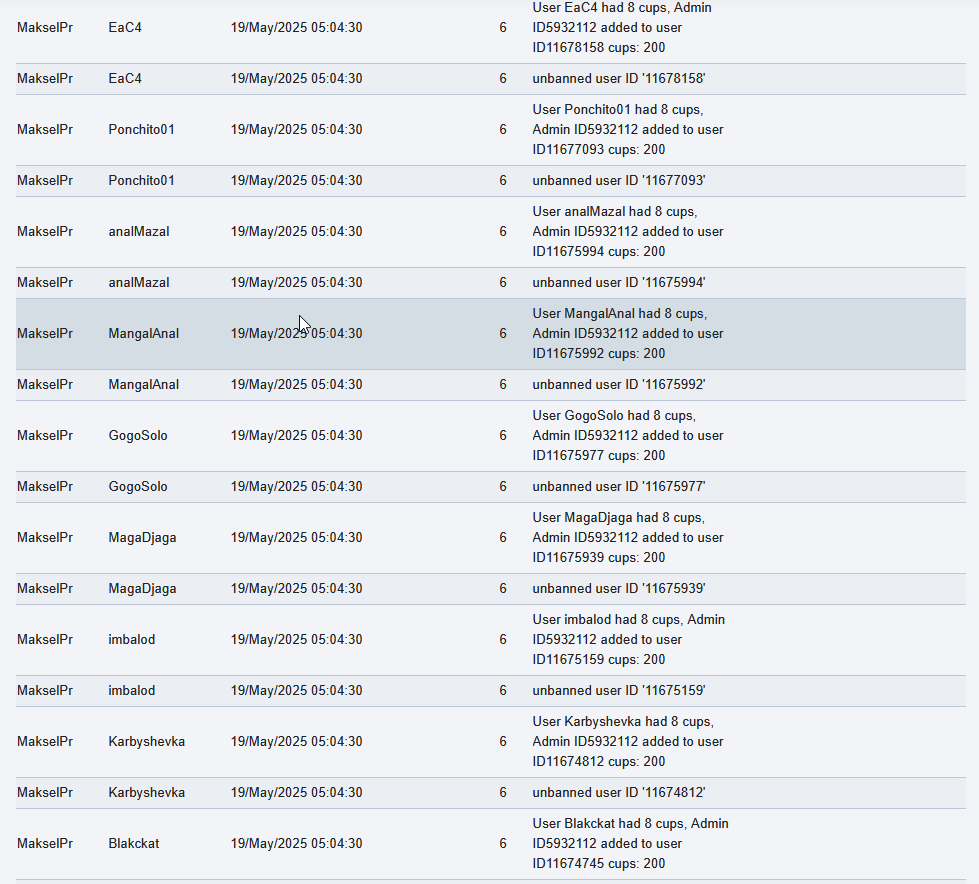Select the 'unbanned user ID 11677093' message
Image resolution: width=979 pixels, height=884 pixels.
click(x=619, y=180)
